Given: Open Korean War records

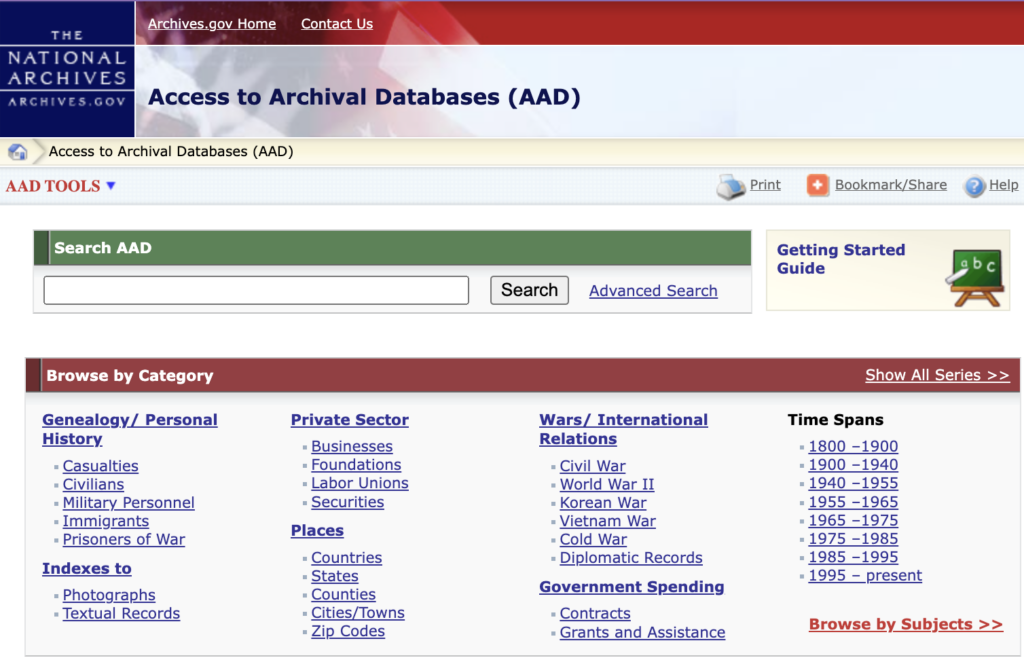Looking at the screenshot, I should (603, 503).
